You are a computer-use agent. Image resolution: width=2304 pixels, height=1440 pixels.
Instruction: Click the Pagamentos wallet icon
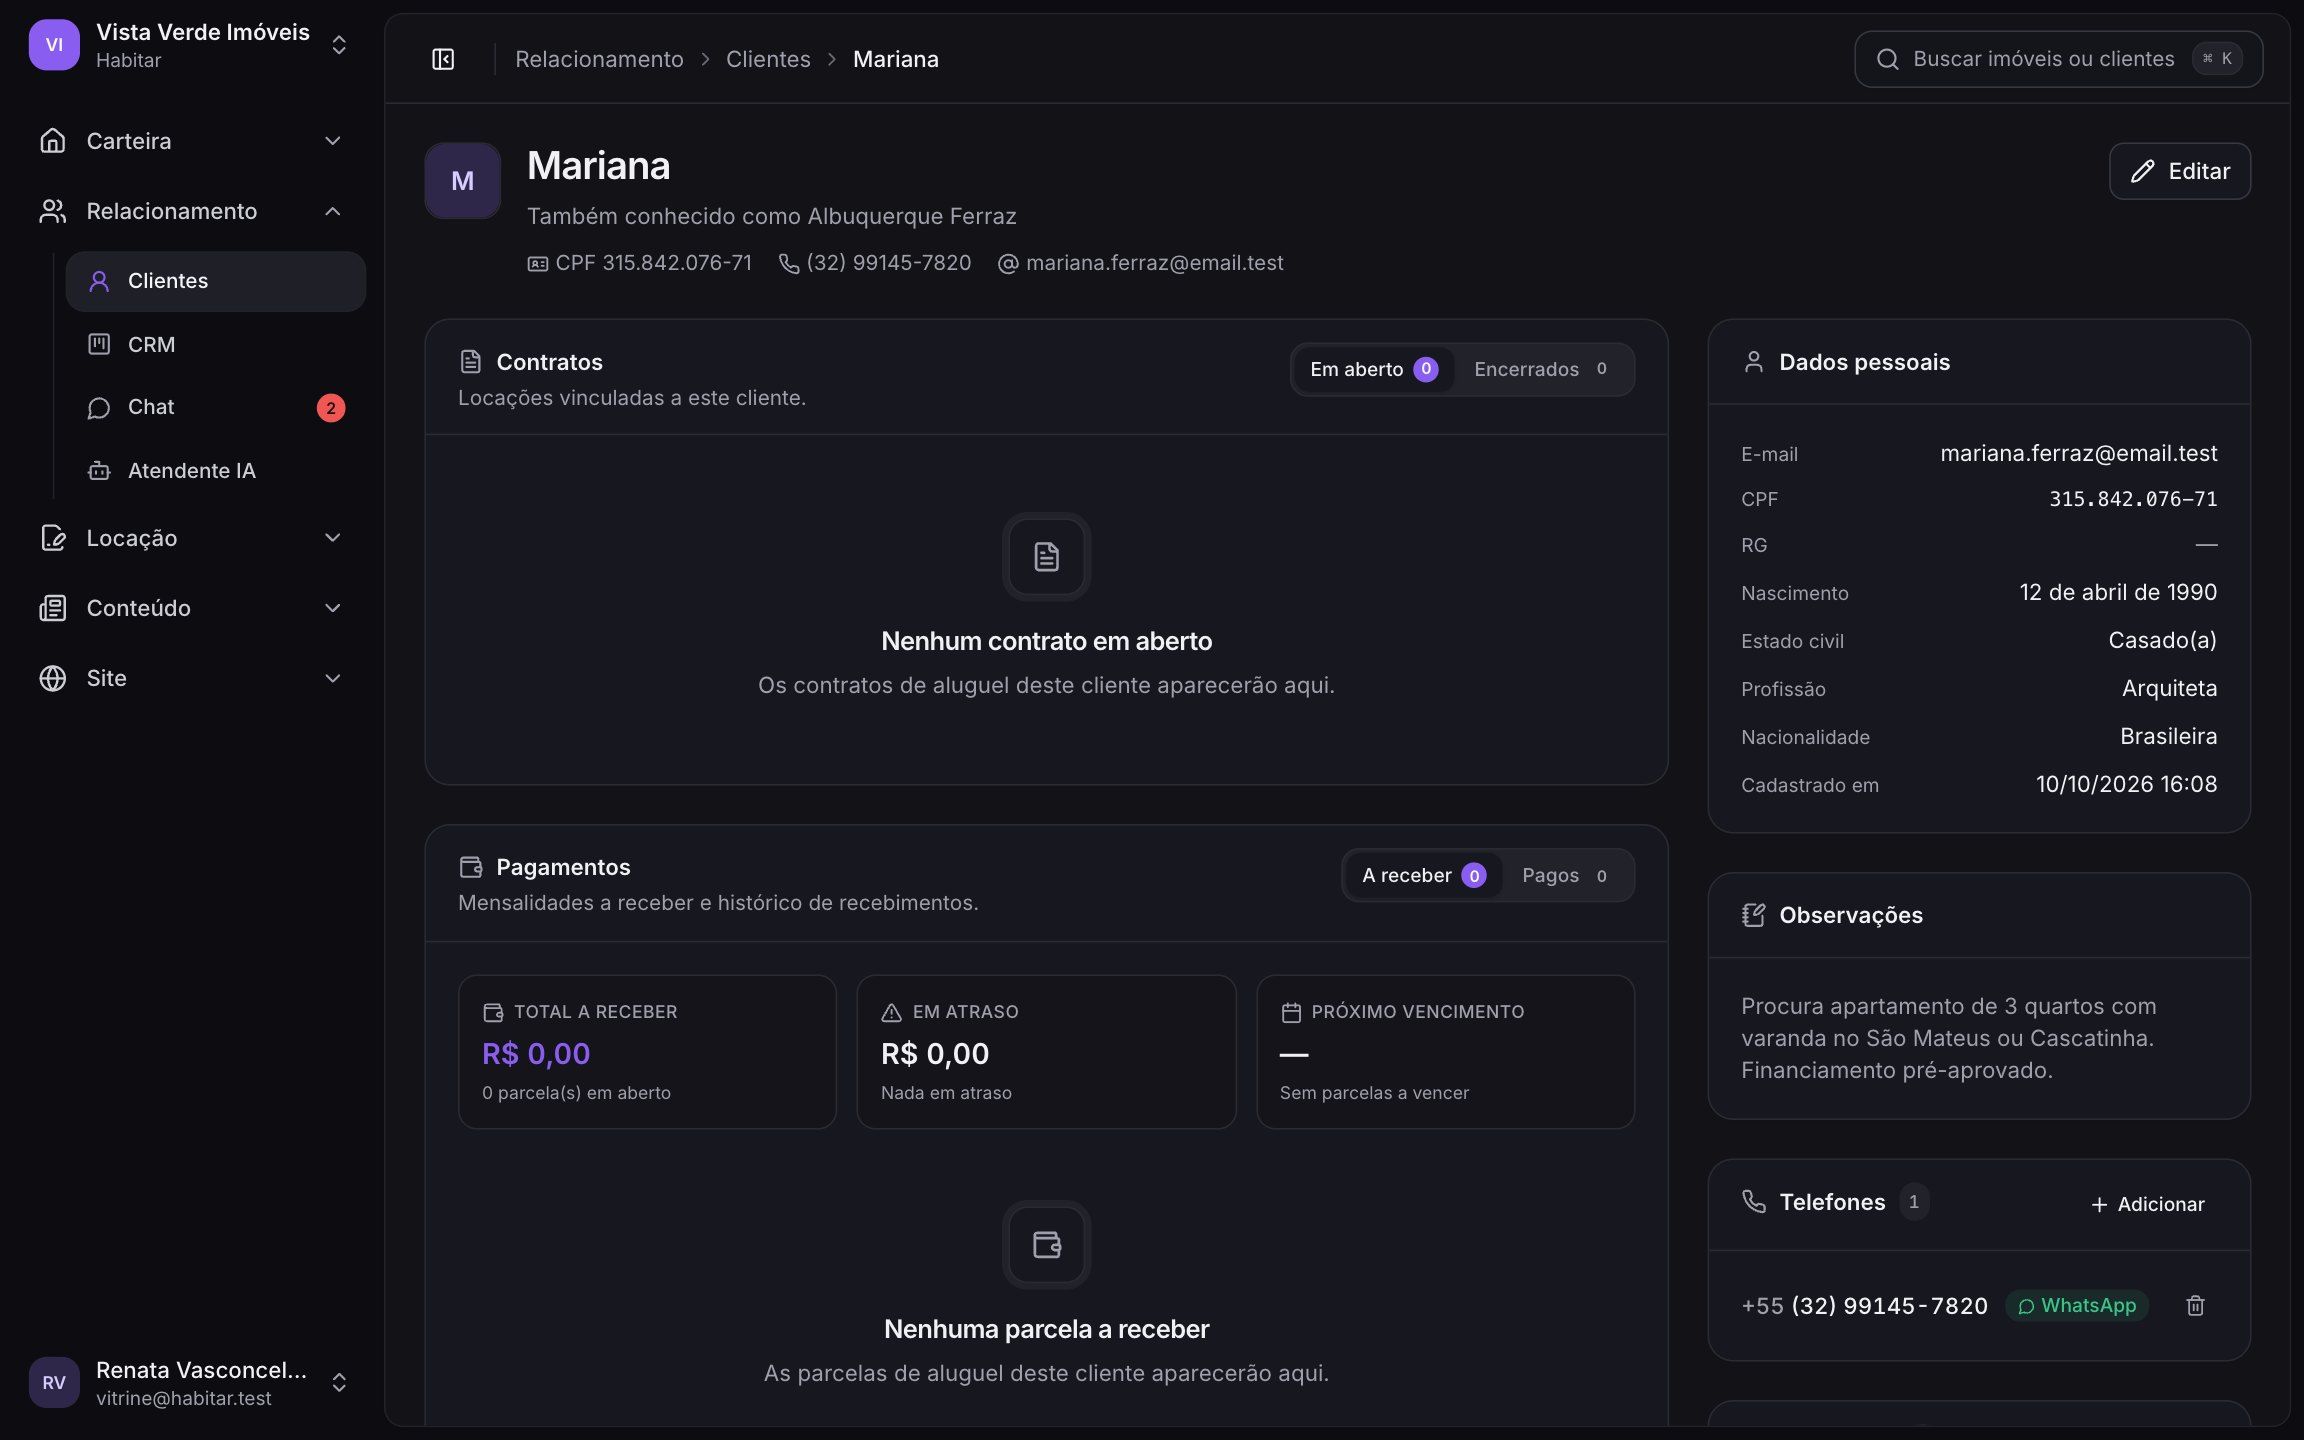coord(470,866)
